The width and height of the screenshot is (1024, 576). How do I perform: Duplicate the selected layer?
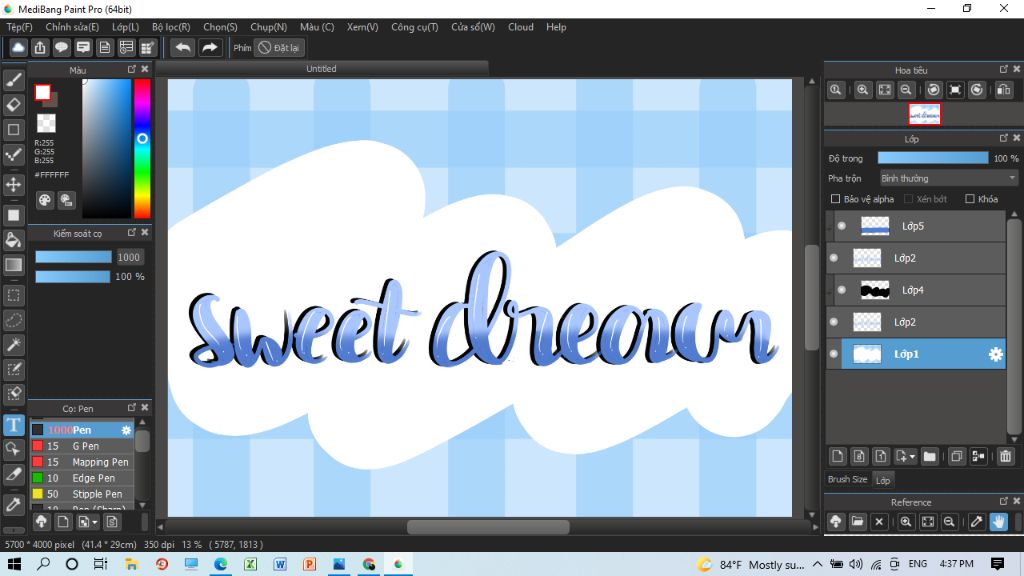957,456
